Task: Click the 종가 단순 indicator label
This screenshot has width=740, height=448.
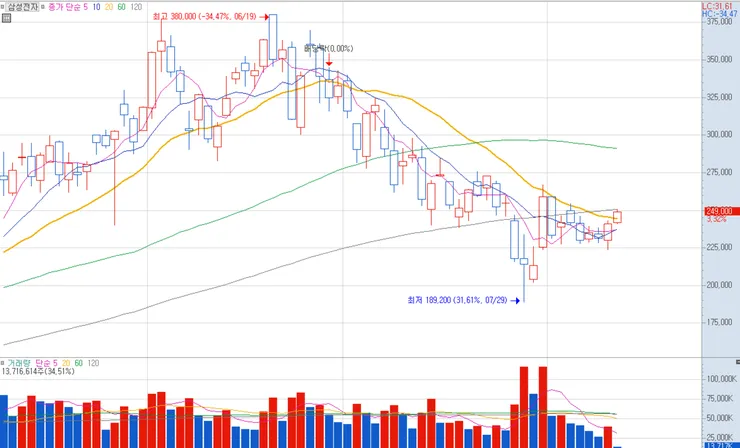Action: (65, 8)
